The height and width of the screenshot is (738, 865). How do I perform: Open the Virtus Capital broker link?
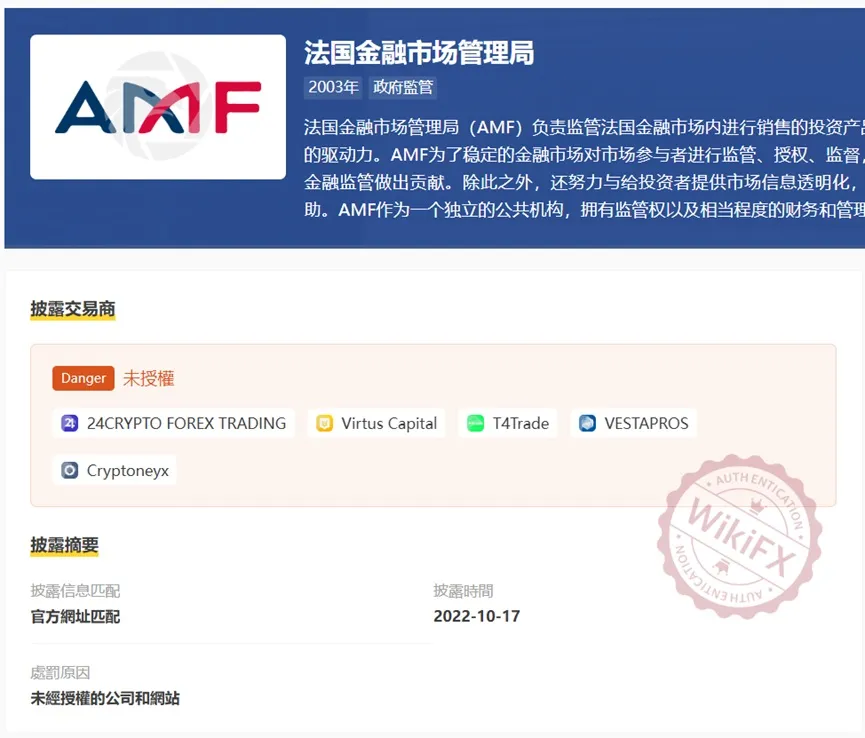(x=376, y=423)
